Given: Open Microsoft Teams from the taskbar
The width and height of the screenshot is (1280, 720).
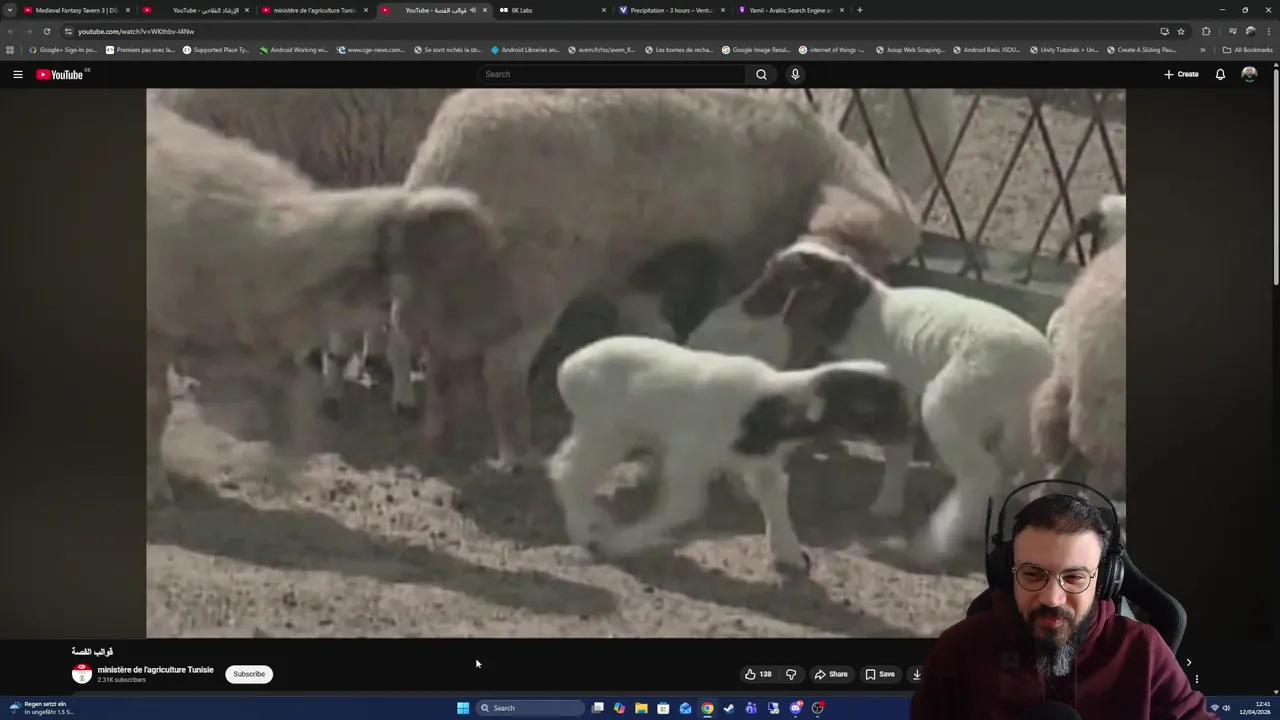Looking at the screenshot, I should click(x=751, y=708).
